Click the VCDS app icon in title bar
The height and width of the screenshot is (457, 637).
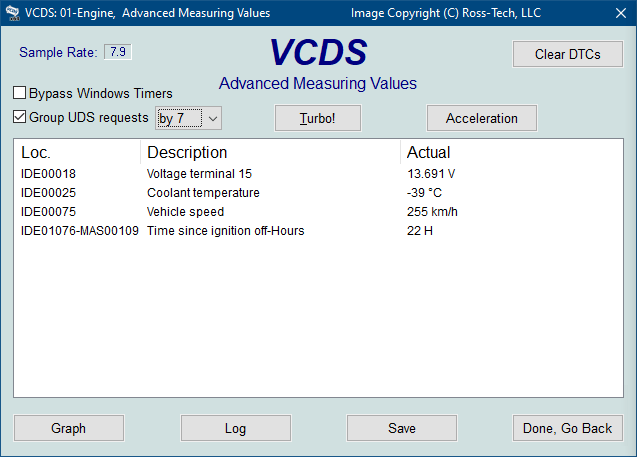[x=13, y=13]
